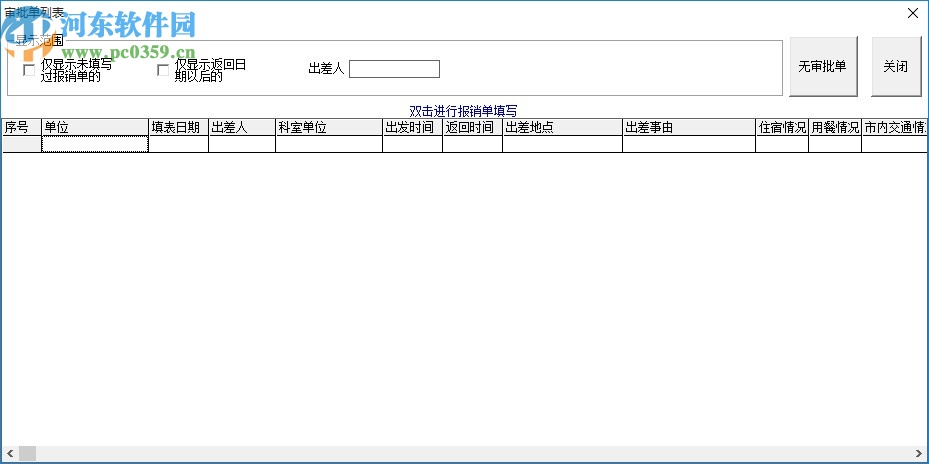Check 仅显示未填写过报销单的 checkbox

pyautogui.click(x=29, y=71)
